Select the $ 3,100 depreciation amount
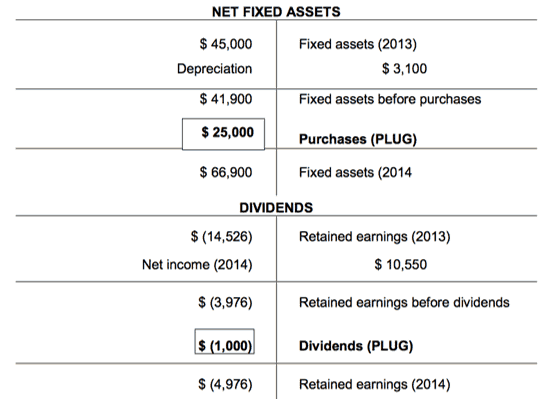Screen dimensions: 558x399 (x=404, y=68)
